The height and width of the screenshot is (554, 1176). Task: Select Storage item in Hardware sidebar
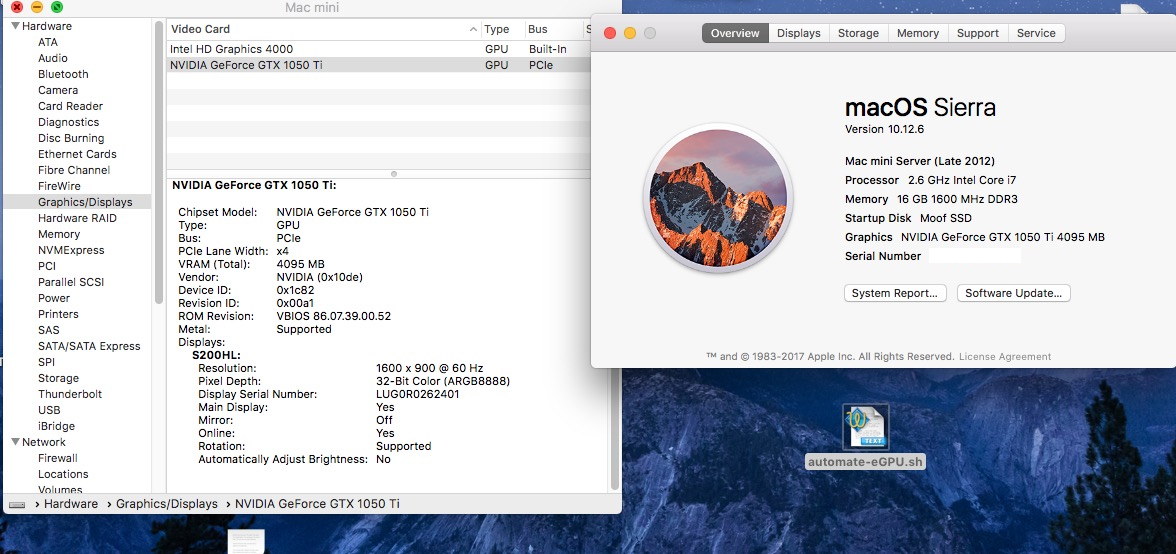click(x=58, y=378)
